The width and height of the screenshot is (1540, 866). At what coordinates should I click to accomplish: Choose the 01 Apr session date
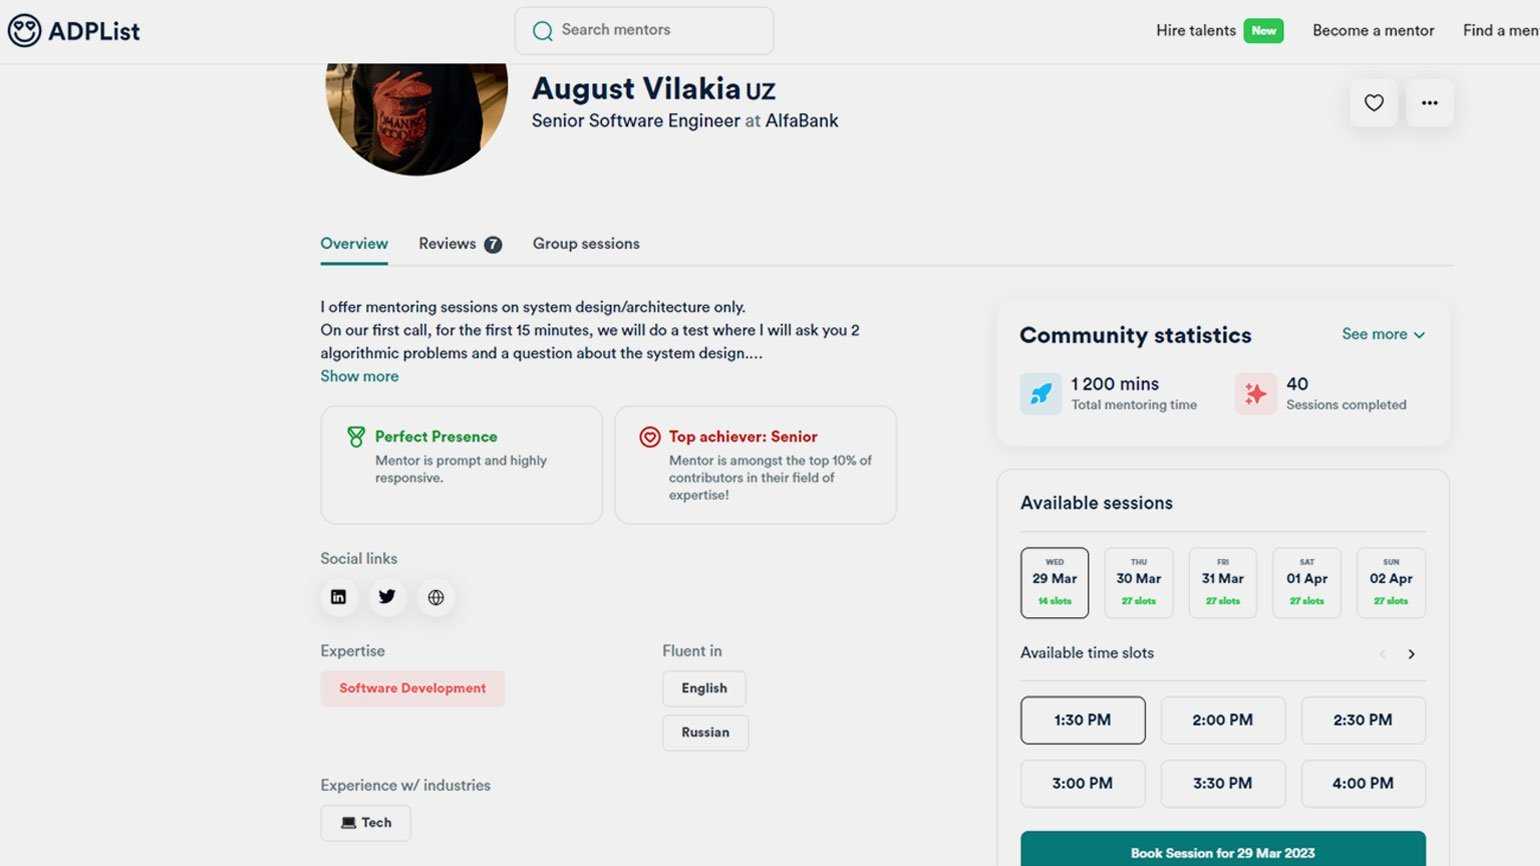click(x=1306, y=583)
